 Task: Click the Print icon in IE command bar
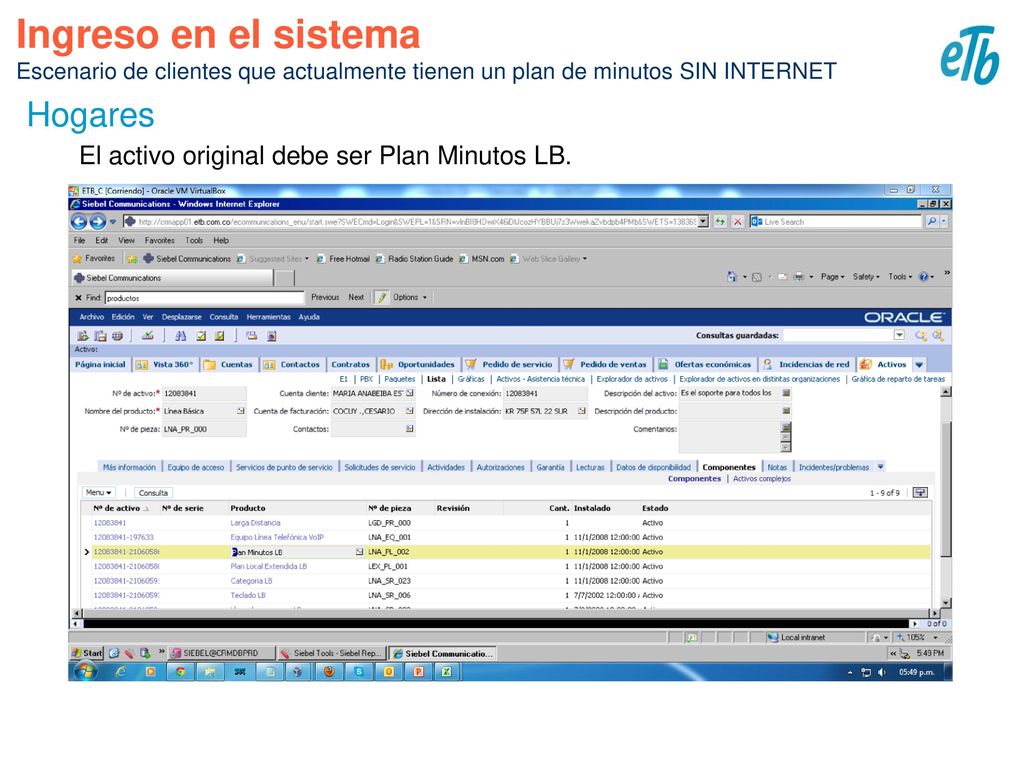[799, 277]
